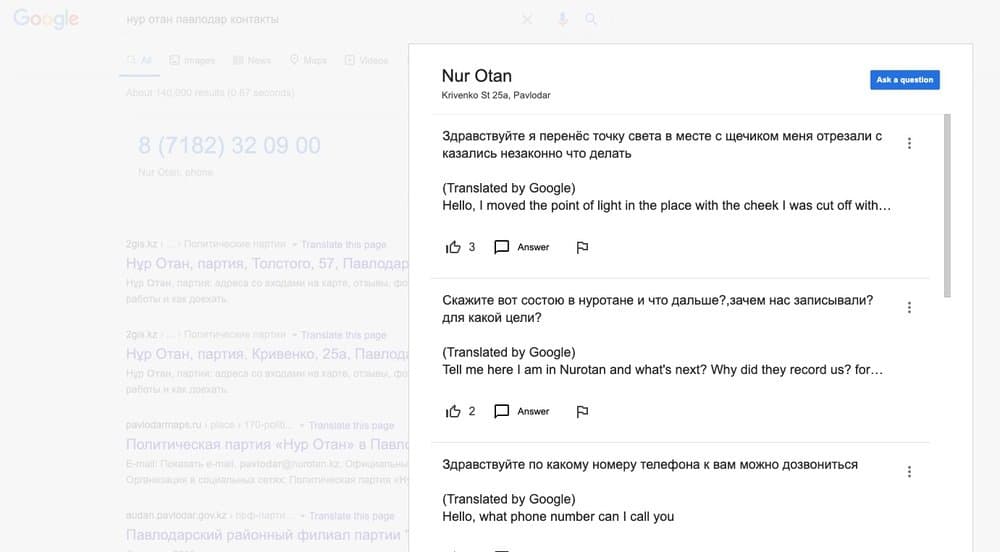This screenshot has height=552, width=1000.
Task: Clear the search box with the X icon
Action: 527,20
